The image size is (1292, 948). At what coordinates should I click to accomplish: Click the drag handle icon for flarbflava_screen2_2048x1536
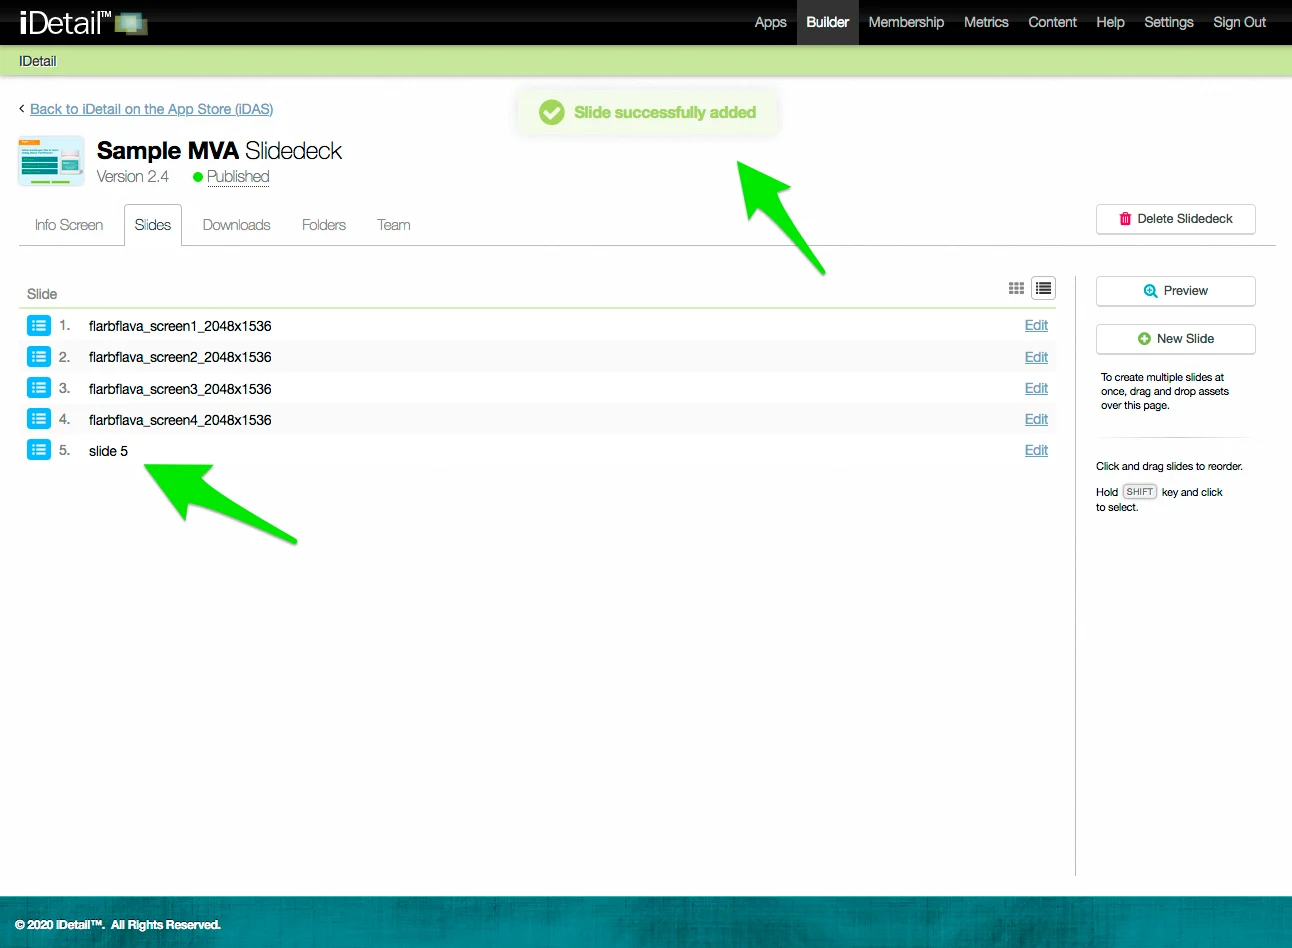(x=39, y=356)
